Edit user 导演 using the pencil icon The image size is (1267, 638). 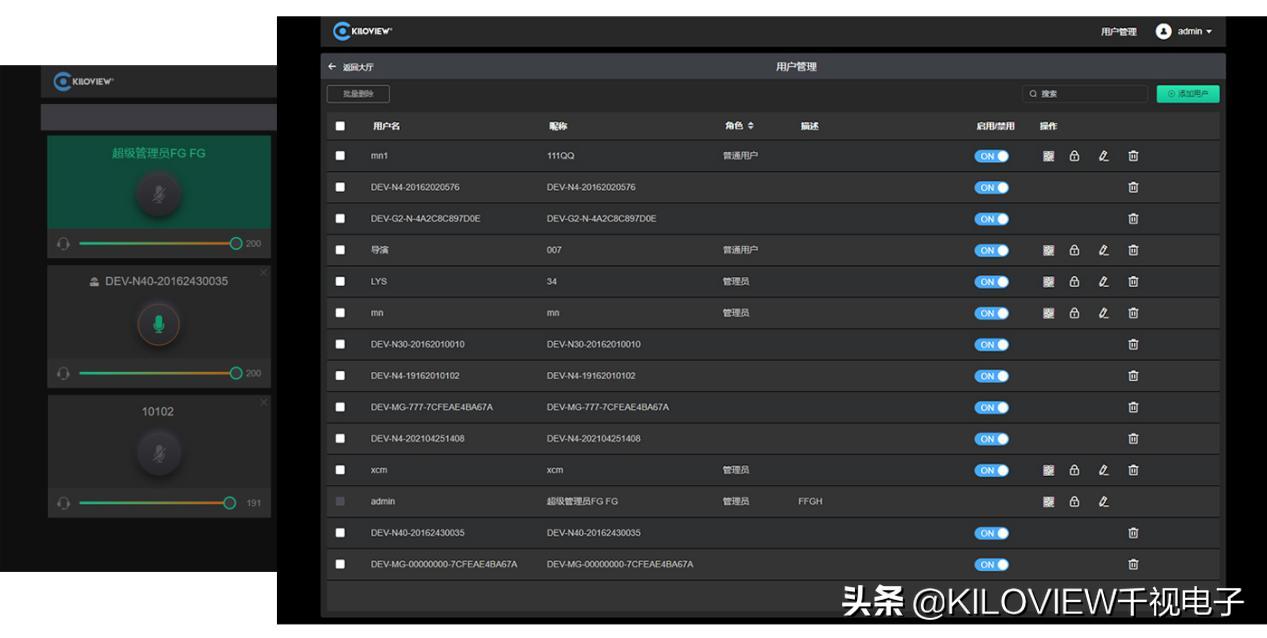tap(1103, 250)
